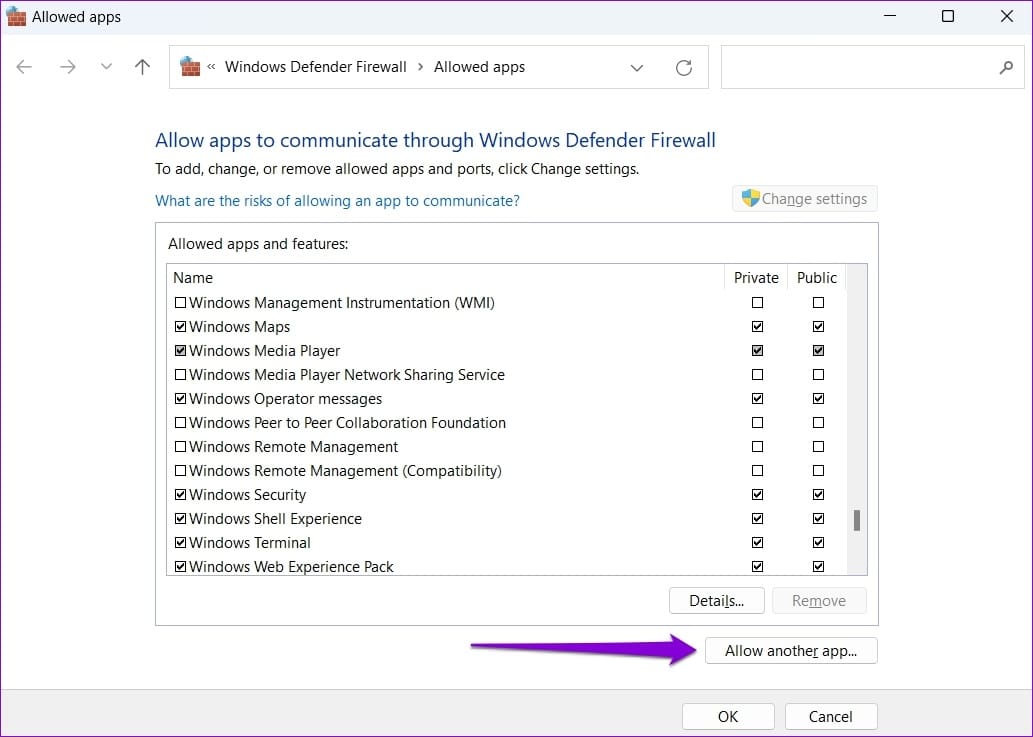Select the Allowed apps breadcrumb

(480, 67)
